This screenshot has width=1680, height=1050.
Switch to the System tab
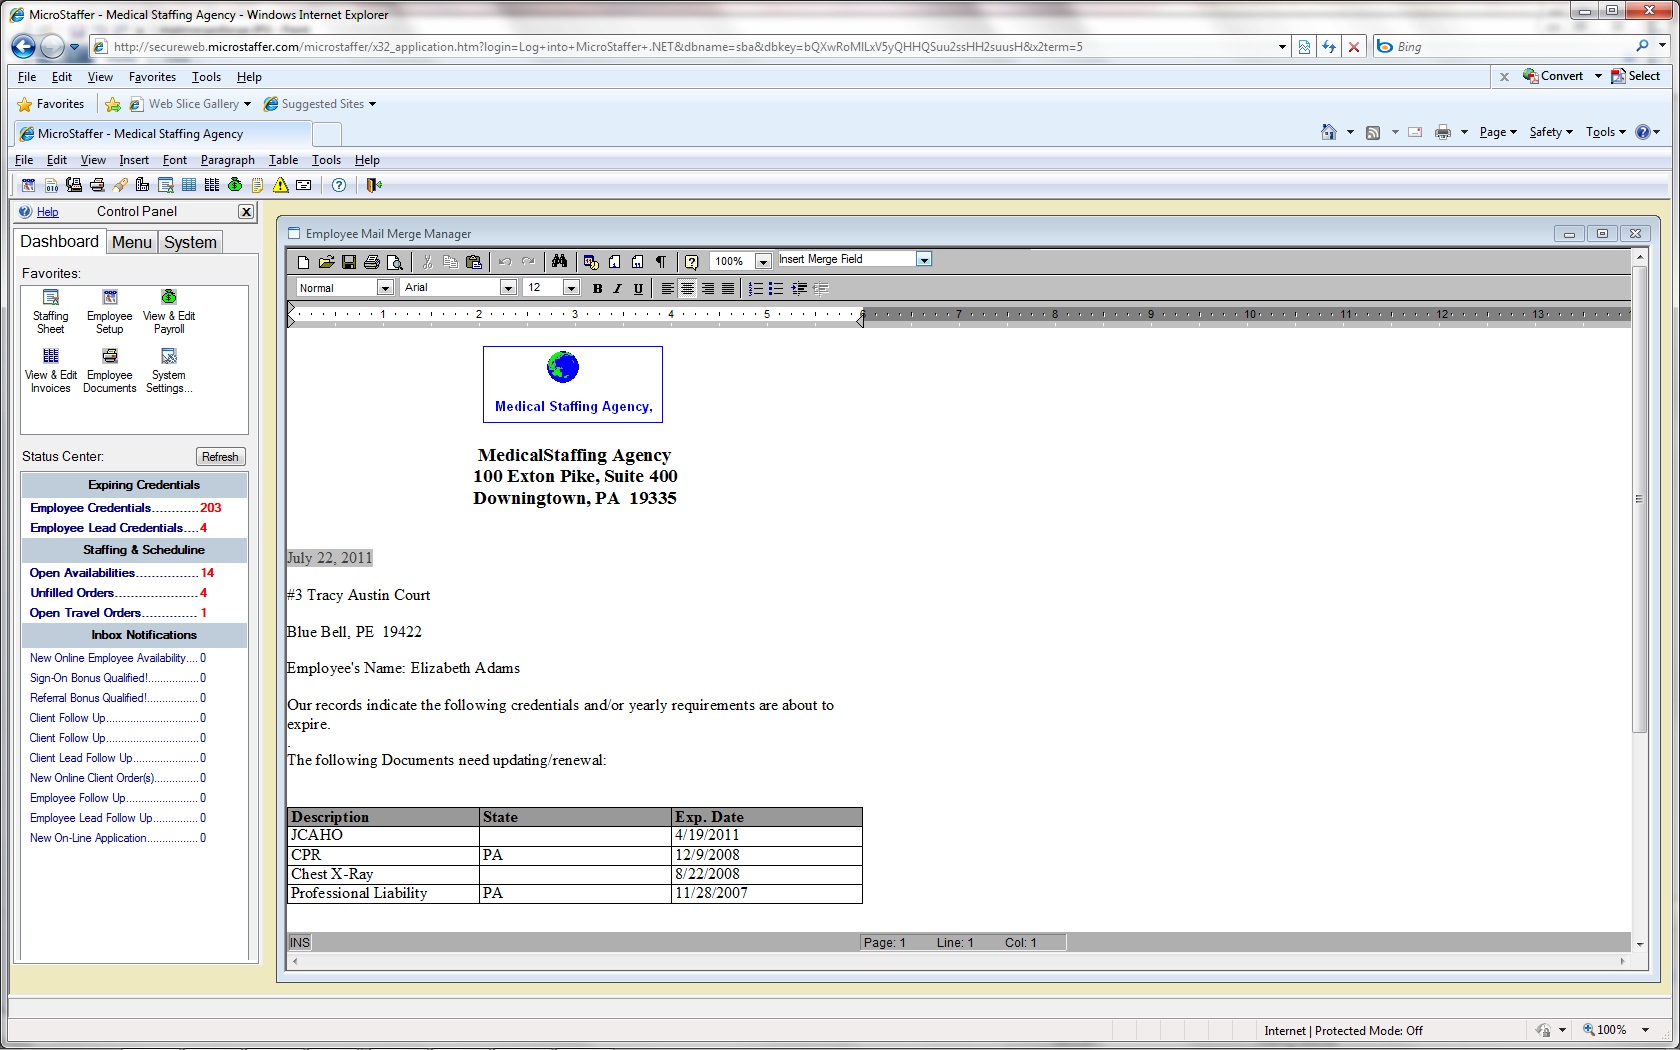pyautogui.click(x=190, y=242)
